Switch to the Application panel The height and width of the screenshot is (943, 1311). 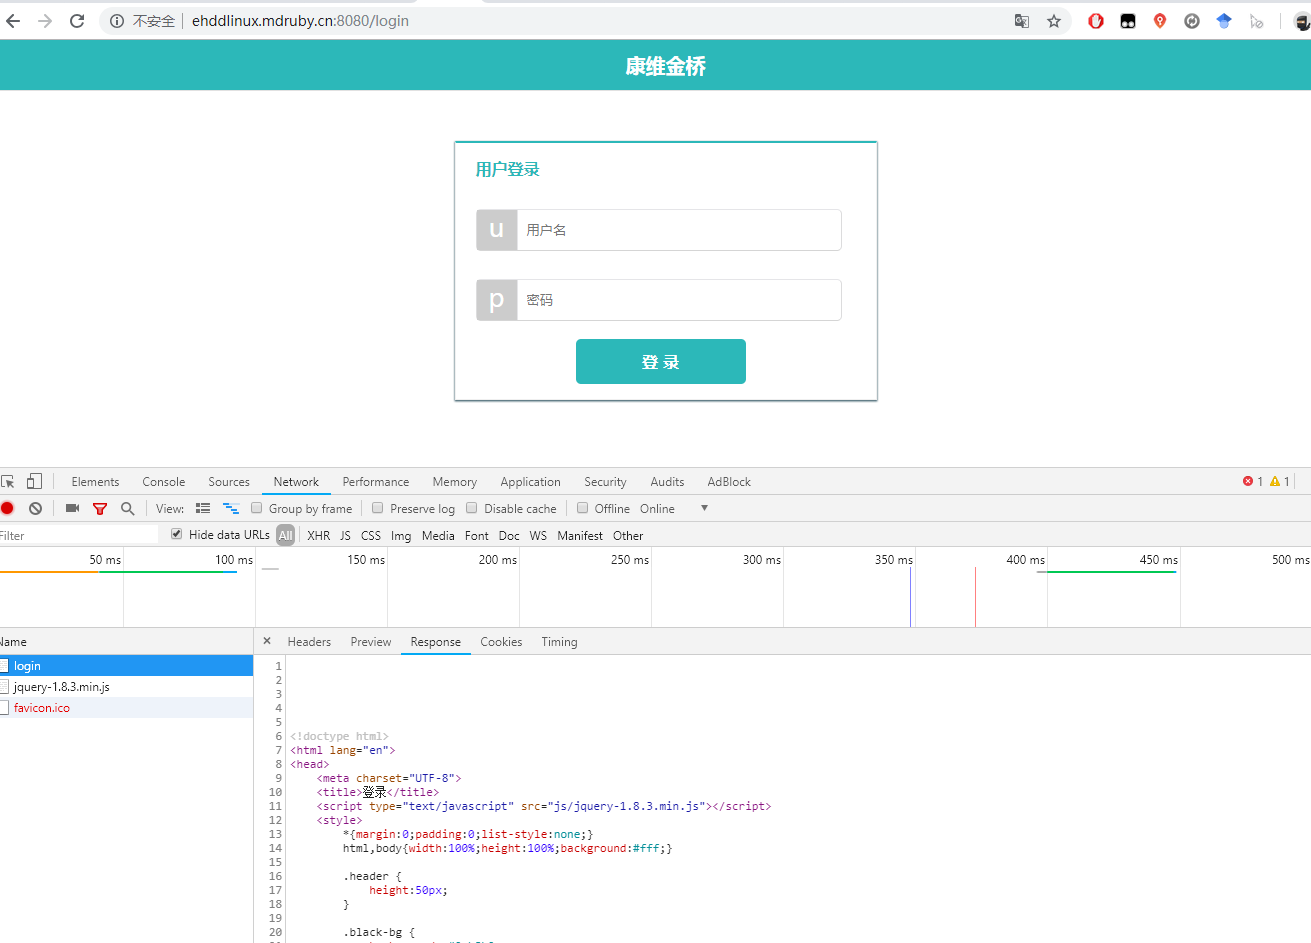coord(531,481)
